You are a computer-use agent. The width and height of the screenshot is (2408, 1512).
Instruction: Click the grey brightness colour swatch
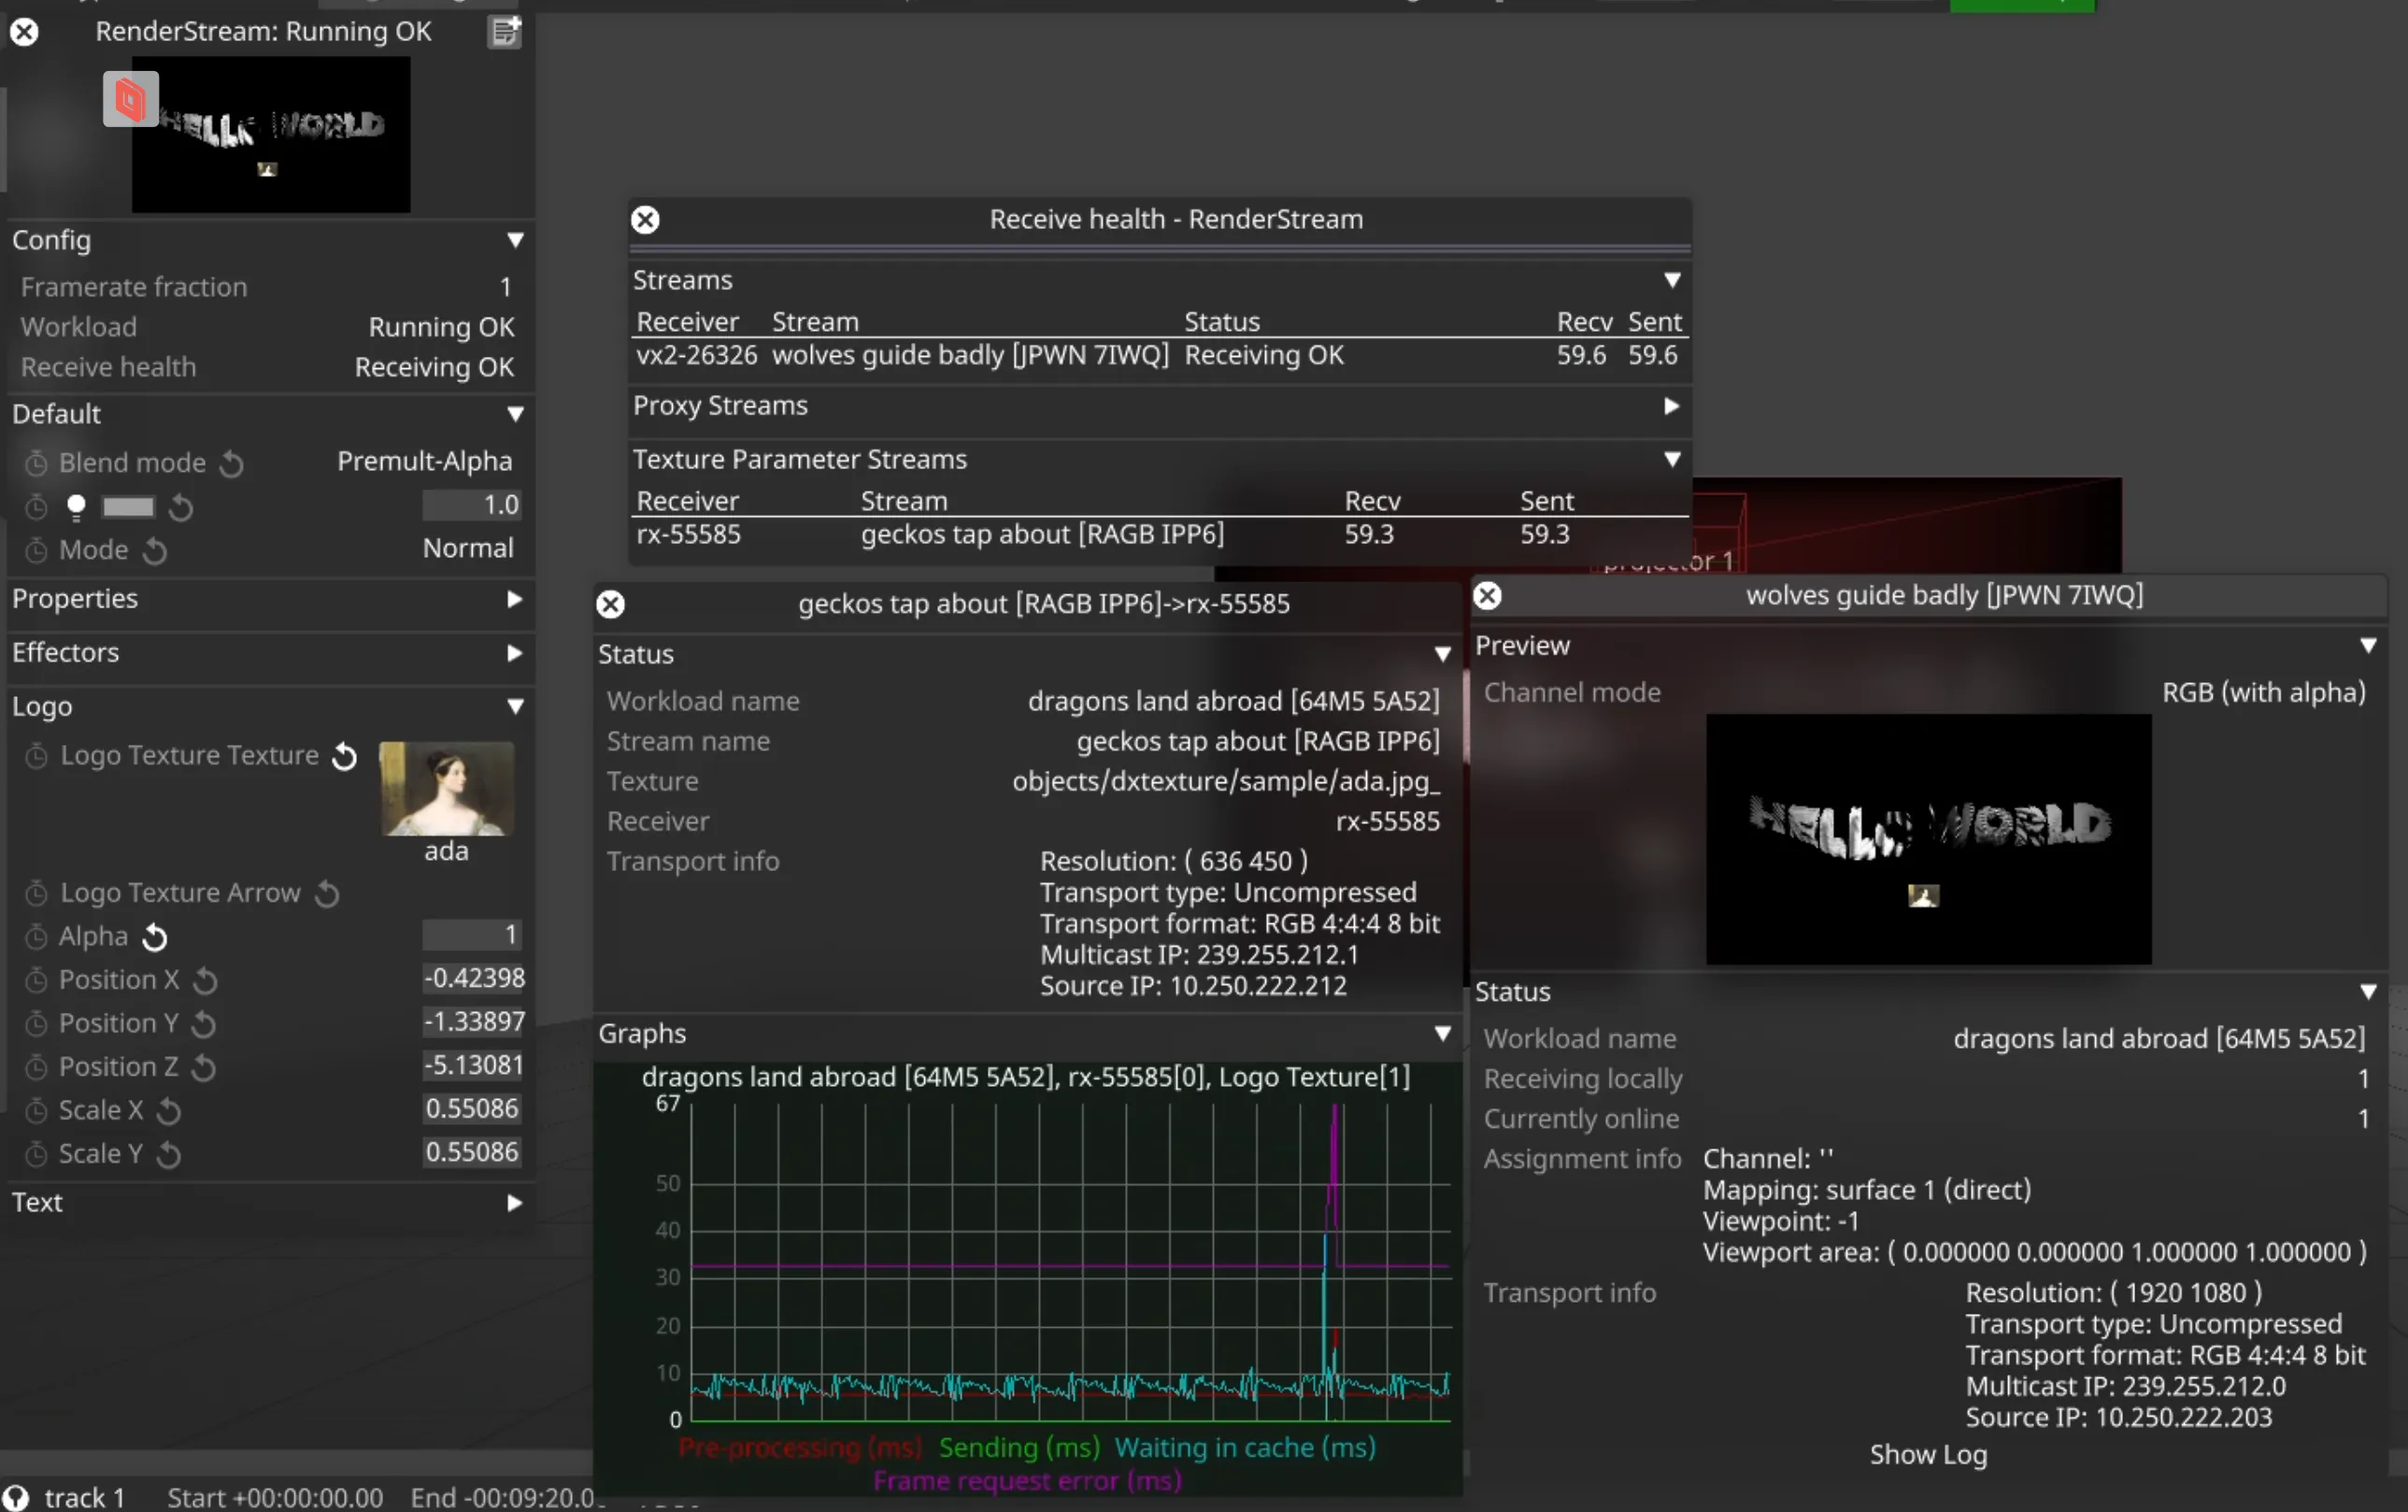coord(128,507)
